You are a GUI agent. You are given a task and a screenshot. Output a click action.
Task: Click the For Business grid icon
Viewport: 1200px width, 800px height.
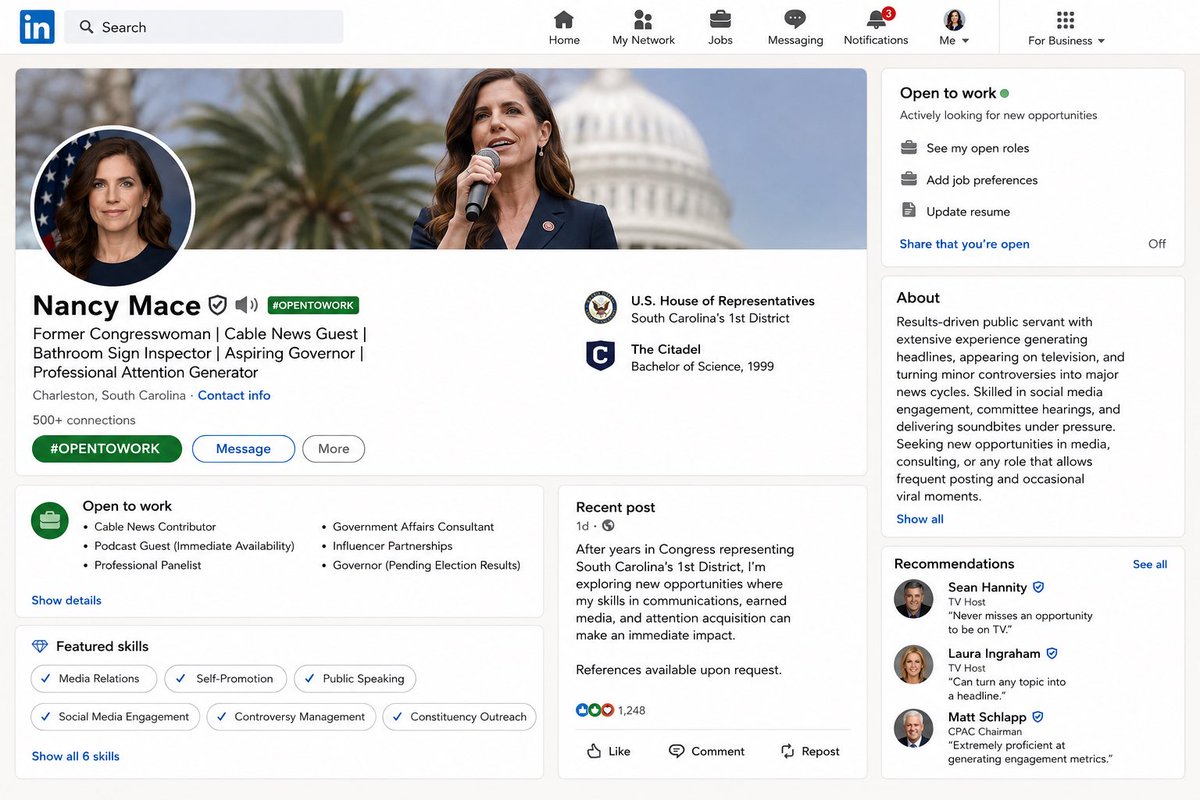click(x=1065, y=20)
